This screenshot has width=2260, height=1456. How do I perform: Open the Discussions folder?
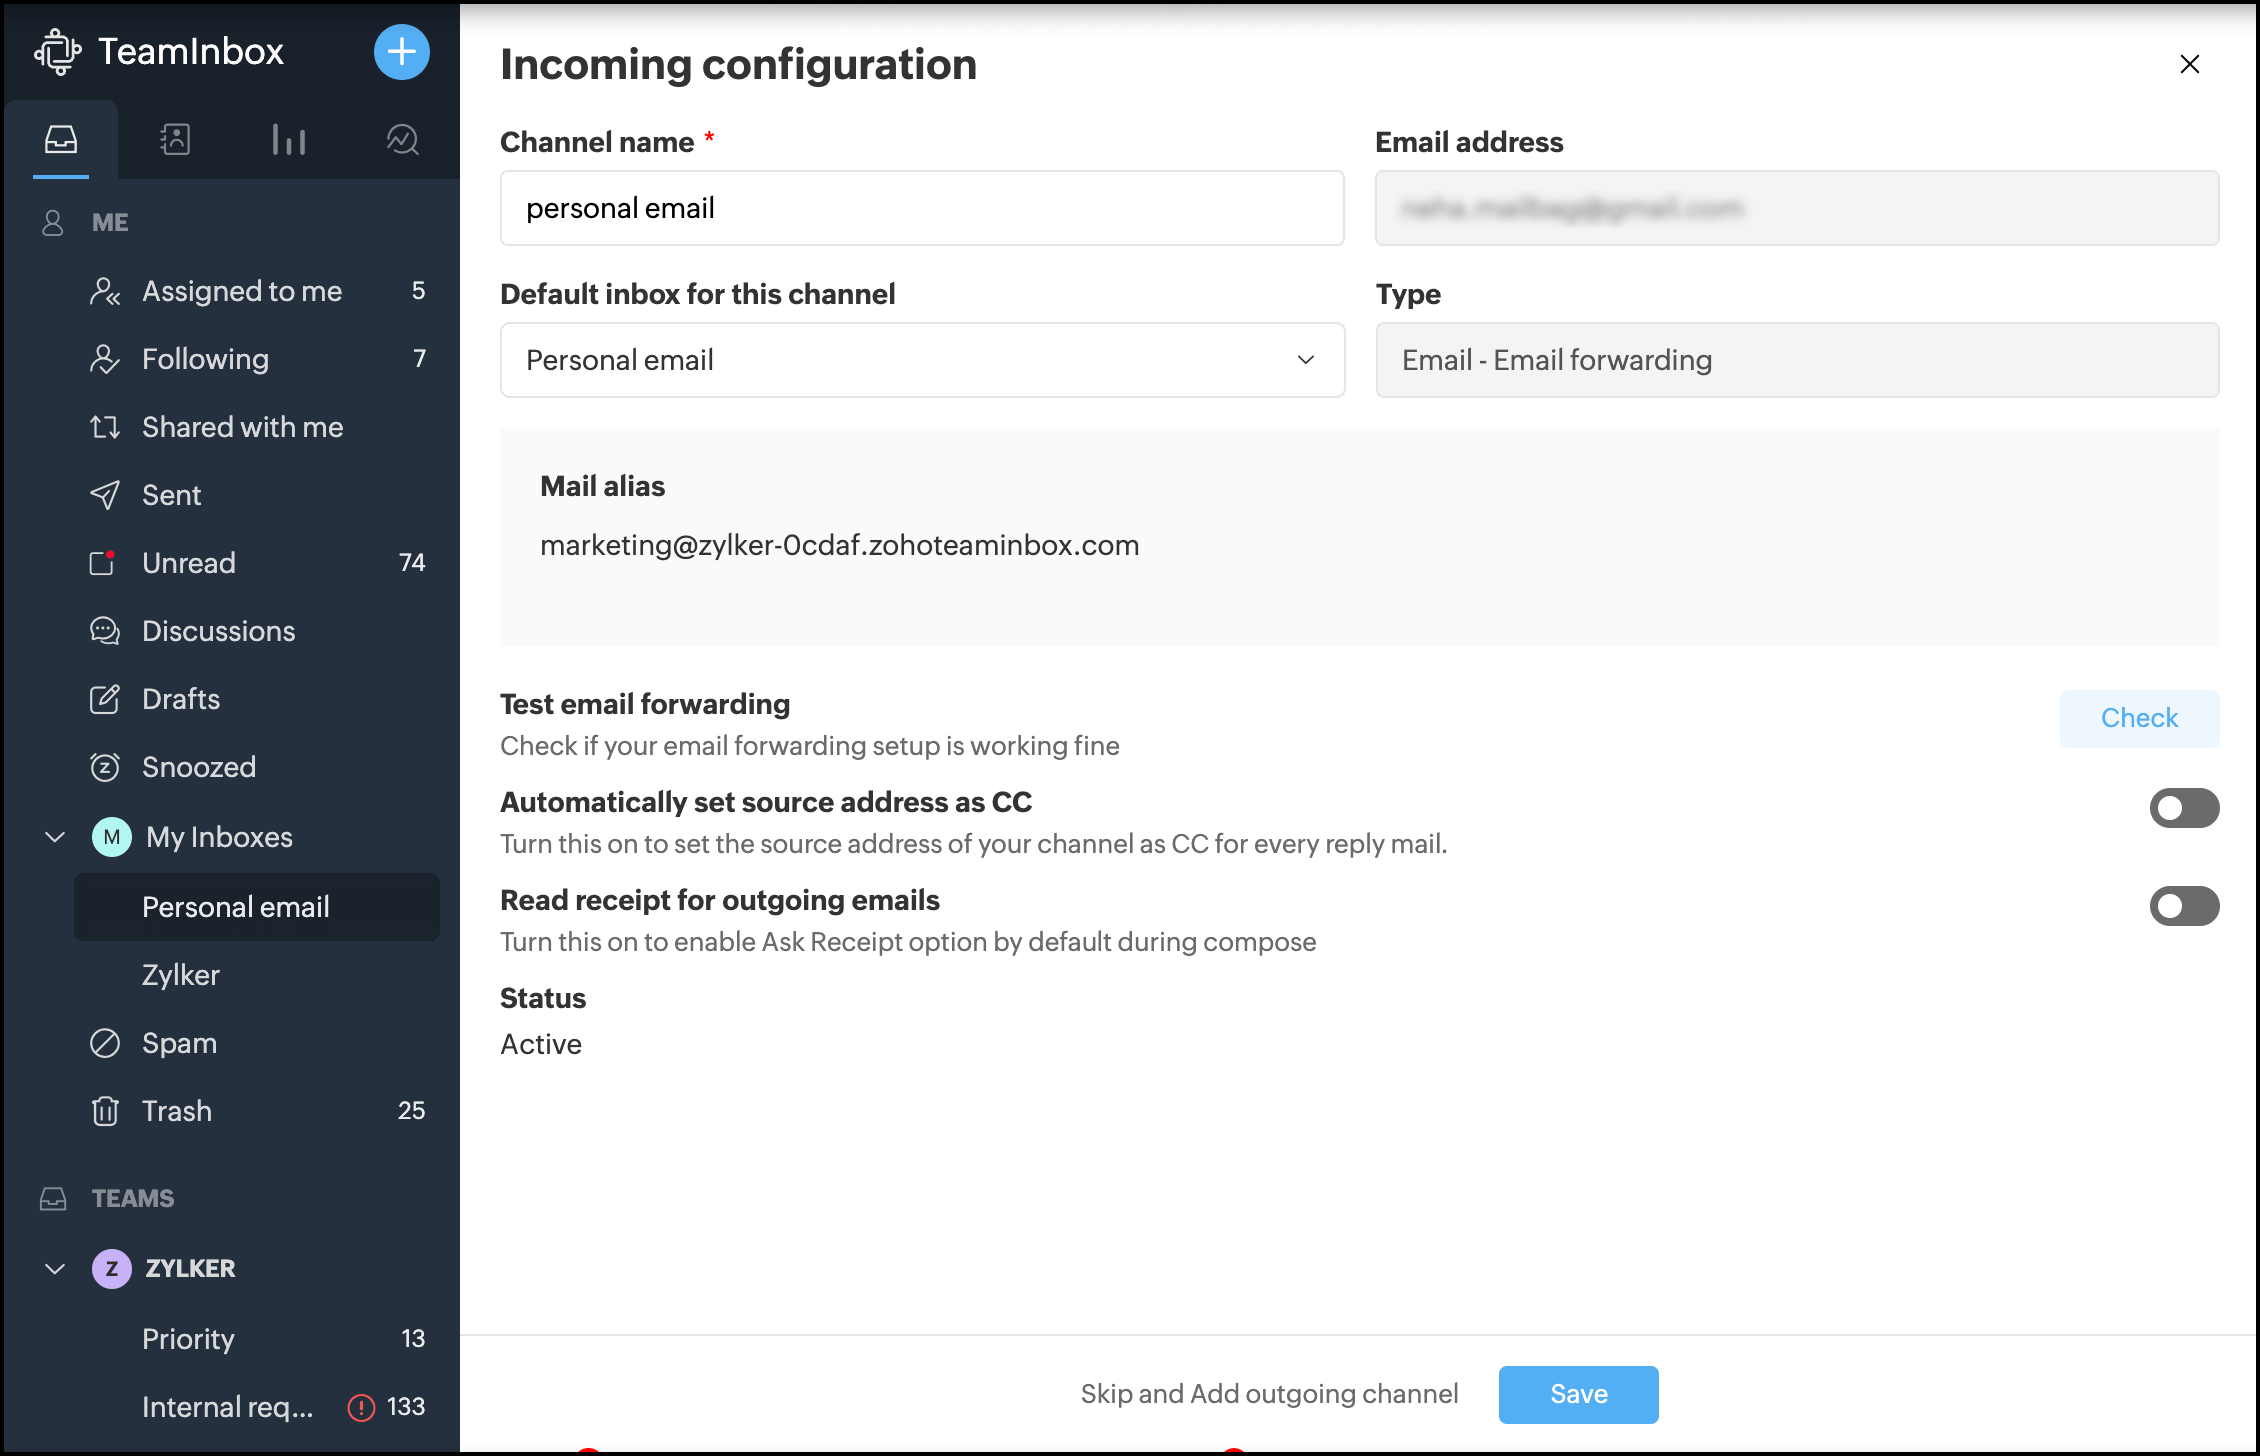[x=257, y=631]
